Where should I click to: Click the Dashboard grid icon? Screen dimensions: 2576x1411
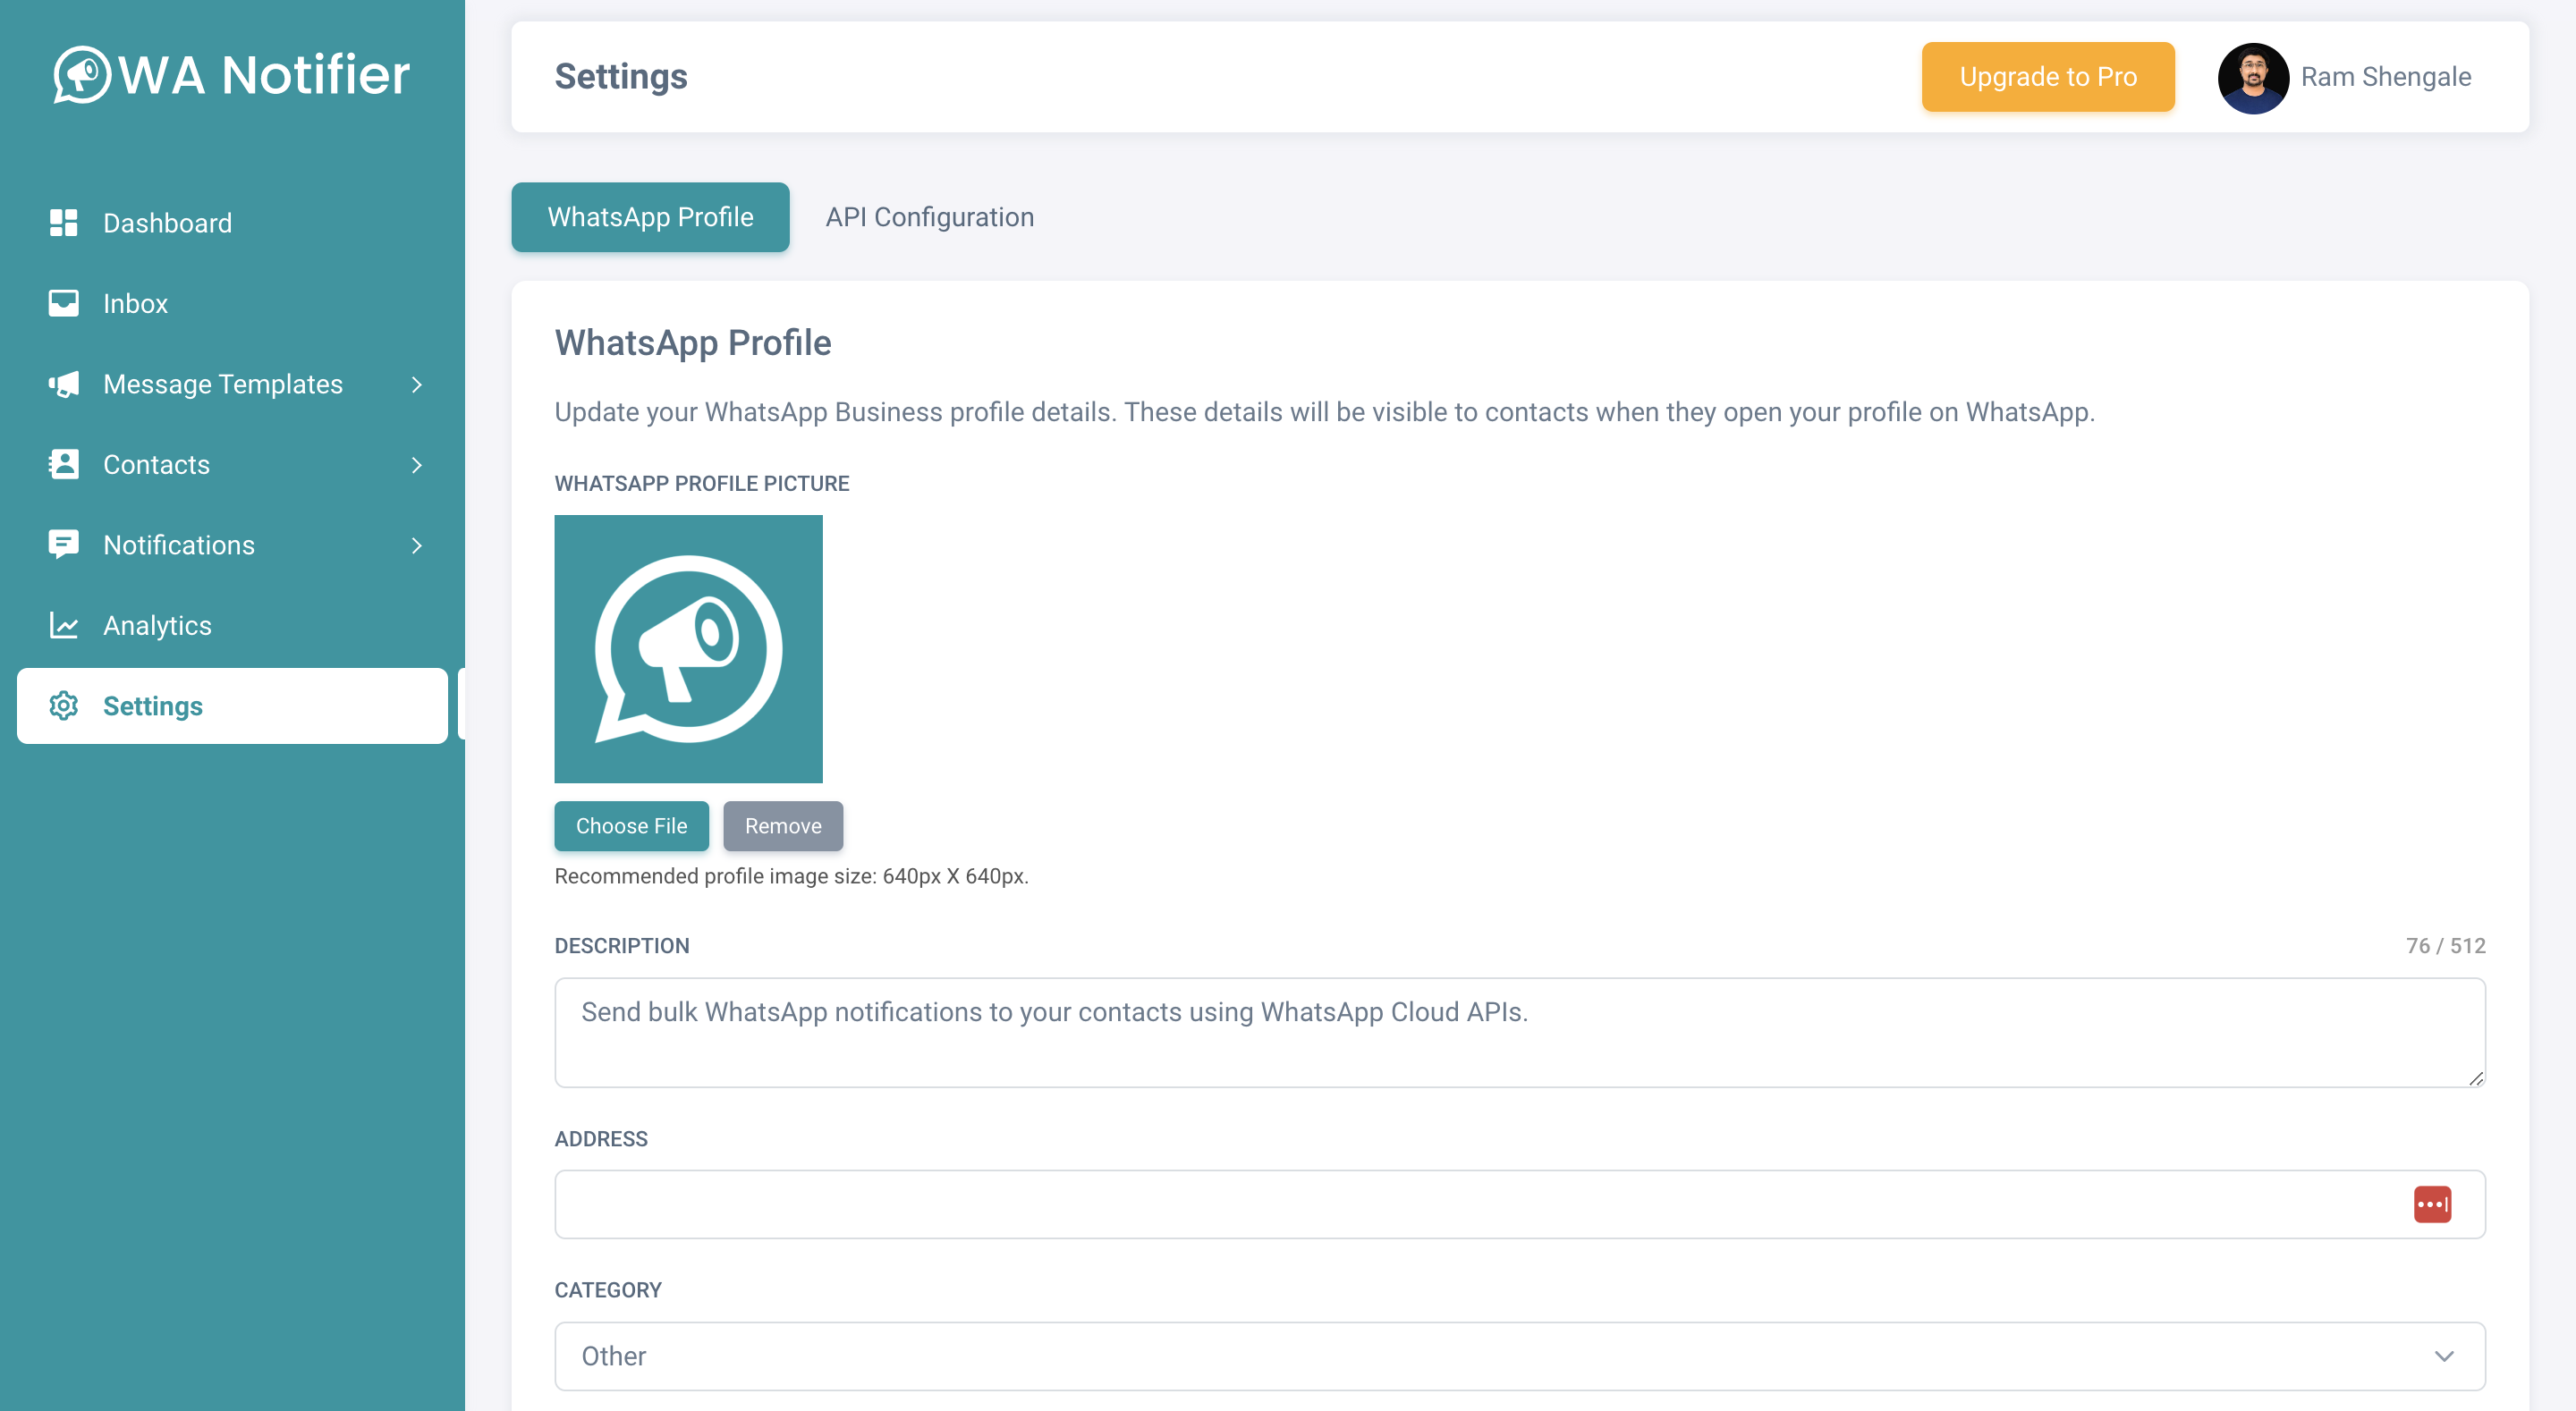[x=64, y=223]
